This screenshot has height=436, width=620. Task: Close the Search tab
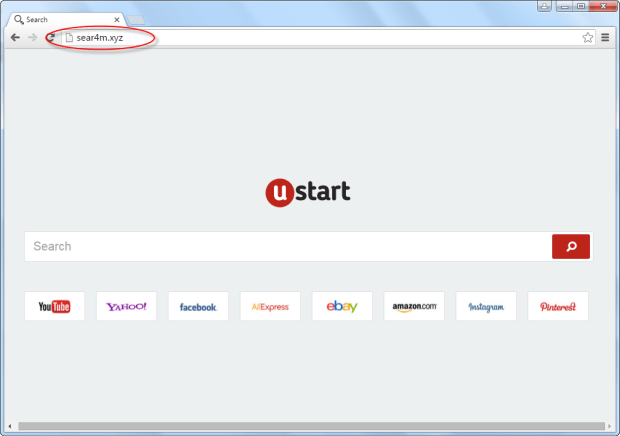(x=117, y=19)
